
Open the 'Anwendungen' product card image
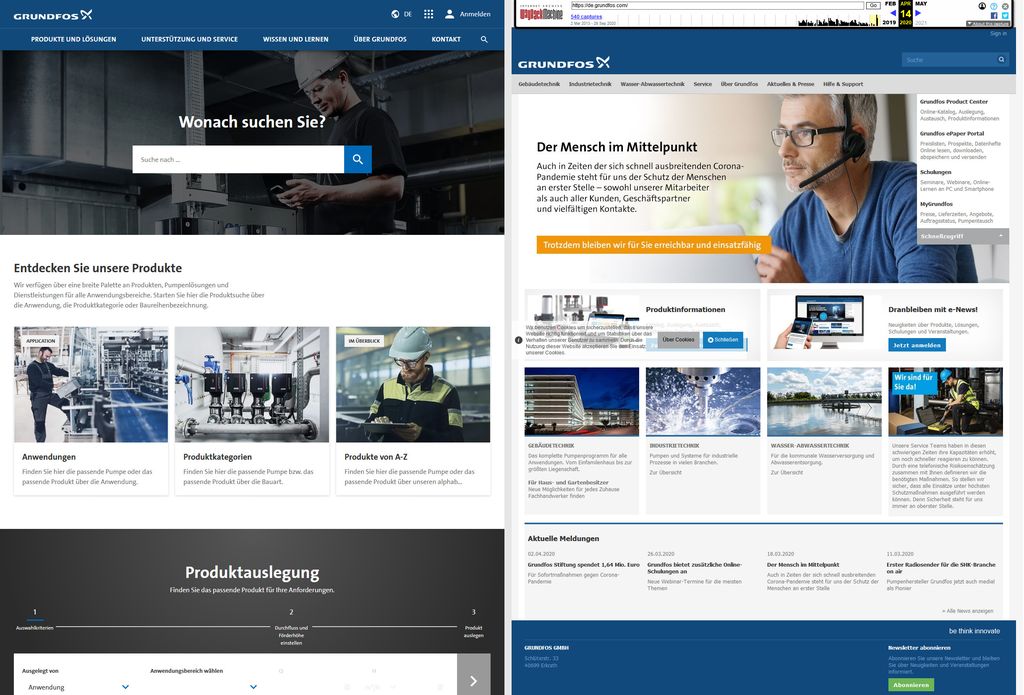tap(91, 384)
